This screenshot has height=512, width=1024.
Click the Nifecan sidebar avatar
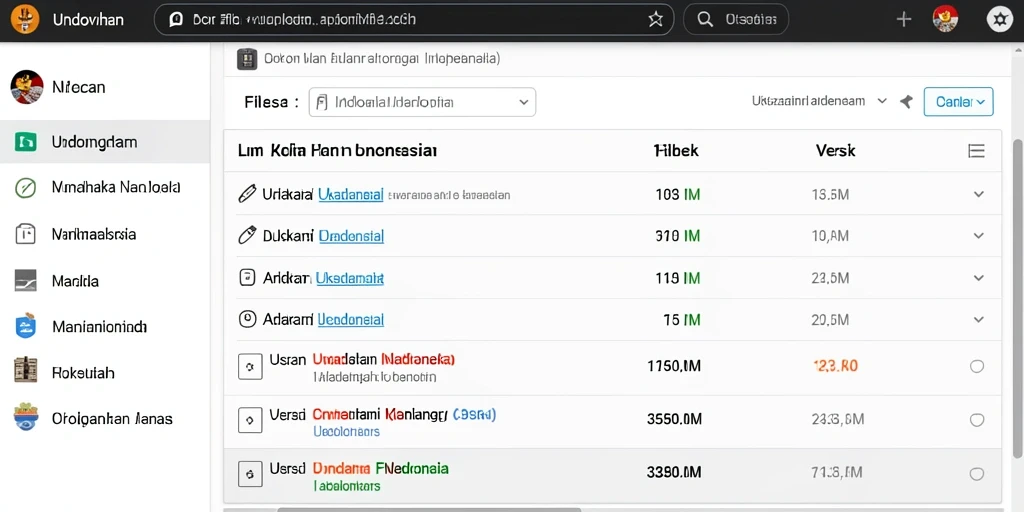pyautogui.click(x=27, y=87)
